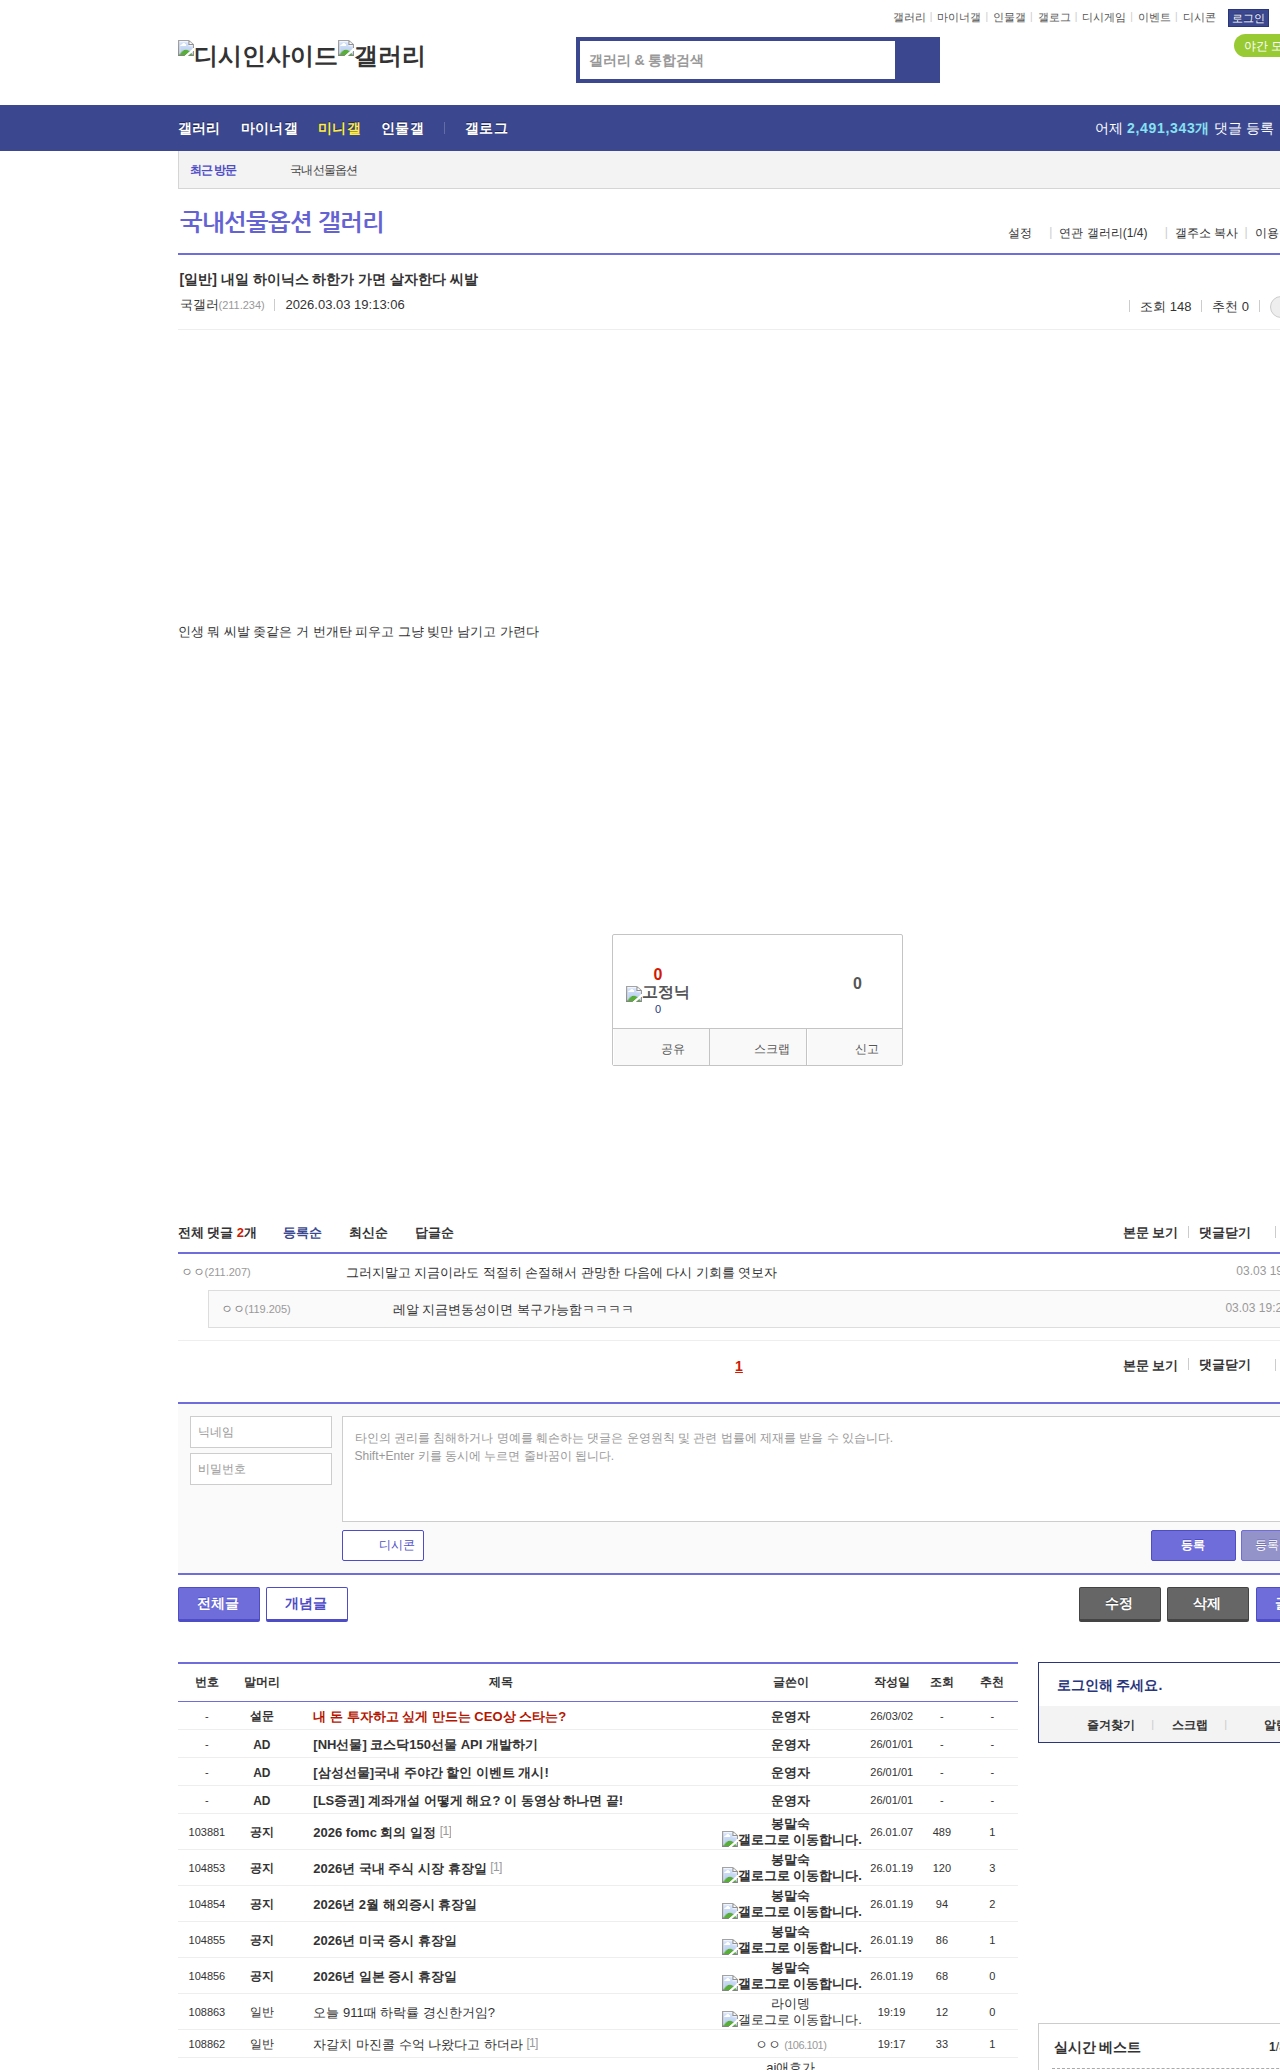The image size is (1280, 2070).
Task: Click the 갤러리 logo image beside 디시인사이드
Action: coord(381,56)
